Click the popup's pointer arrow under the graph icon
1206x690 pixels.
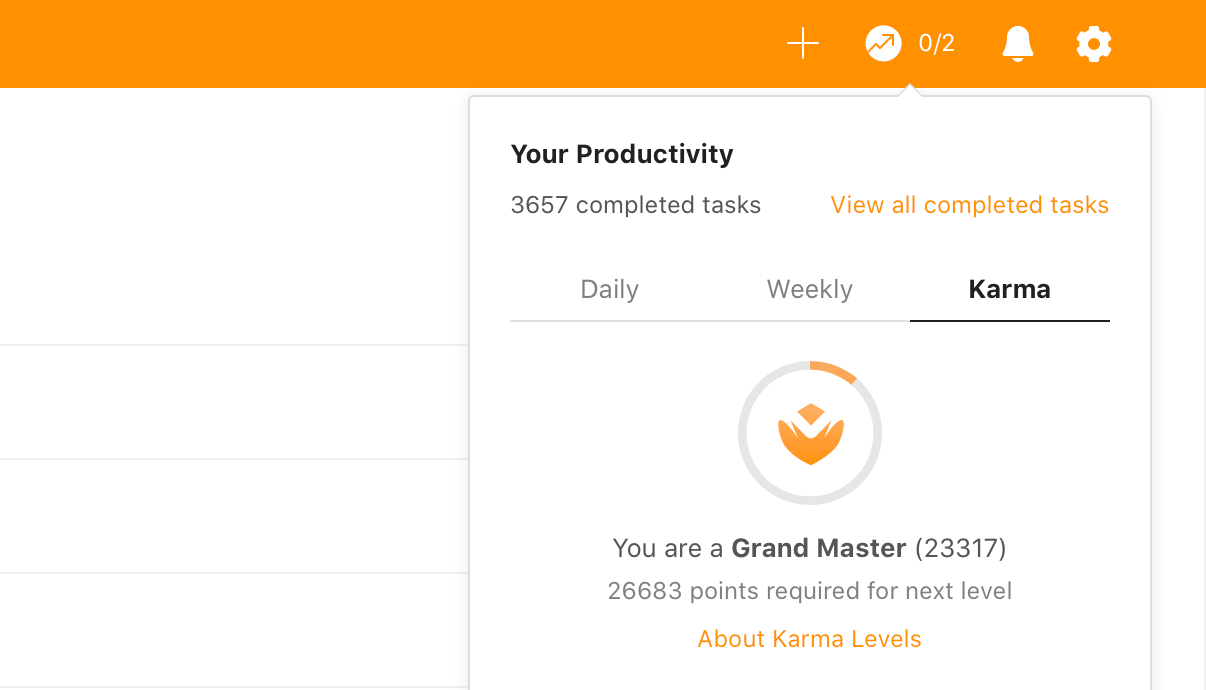coord(910,90)
